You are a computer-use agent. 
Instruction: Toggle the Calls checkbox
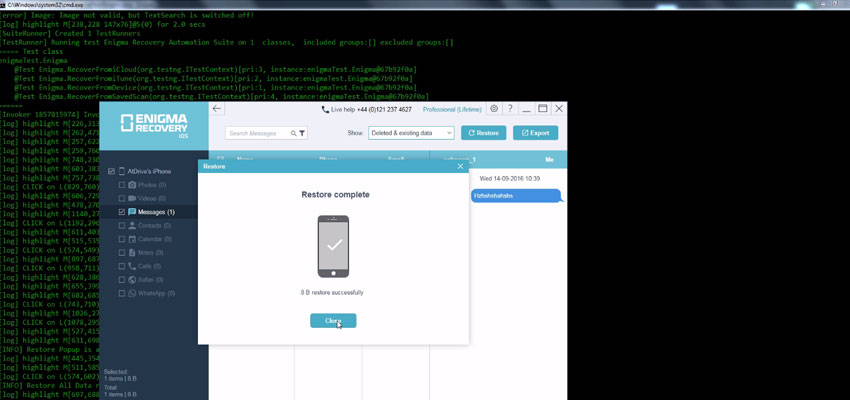click(121, 266)
